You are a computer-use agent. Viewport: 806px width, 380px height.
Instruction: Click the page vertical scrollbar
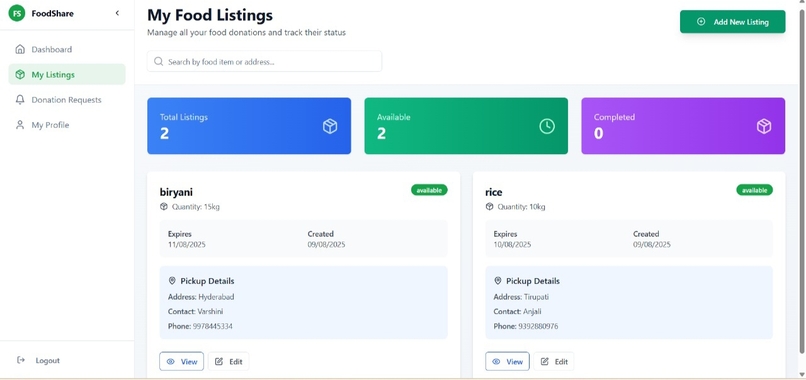(802, 183)
